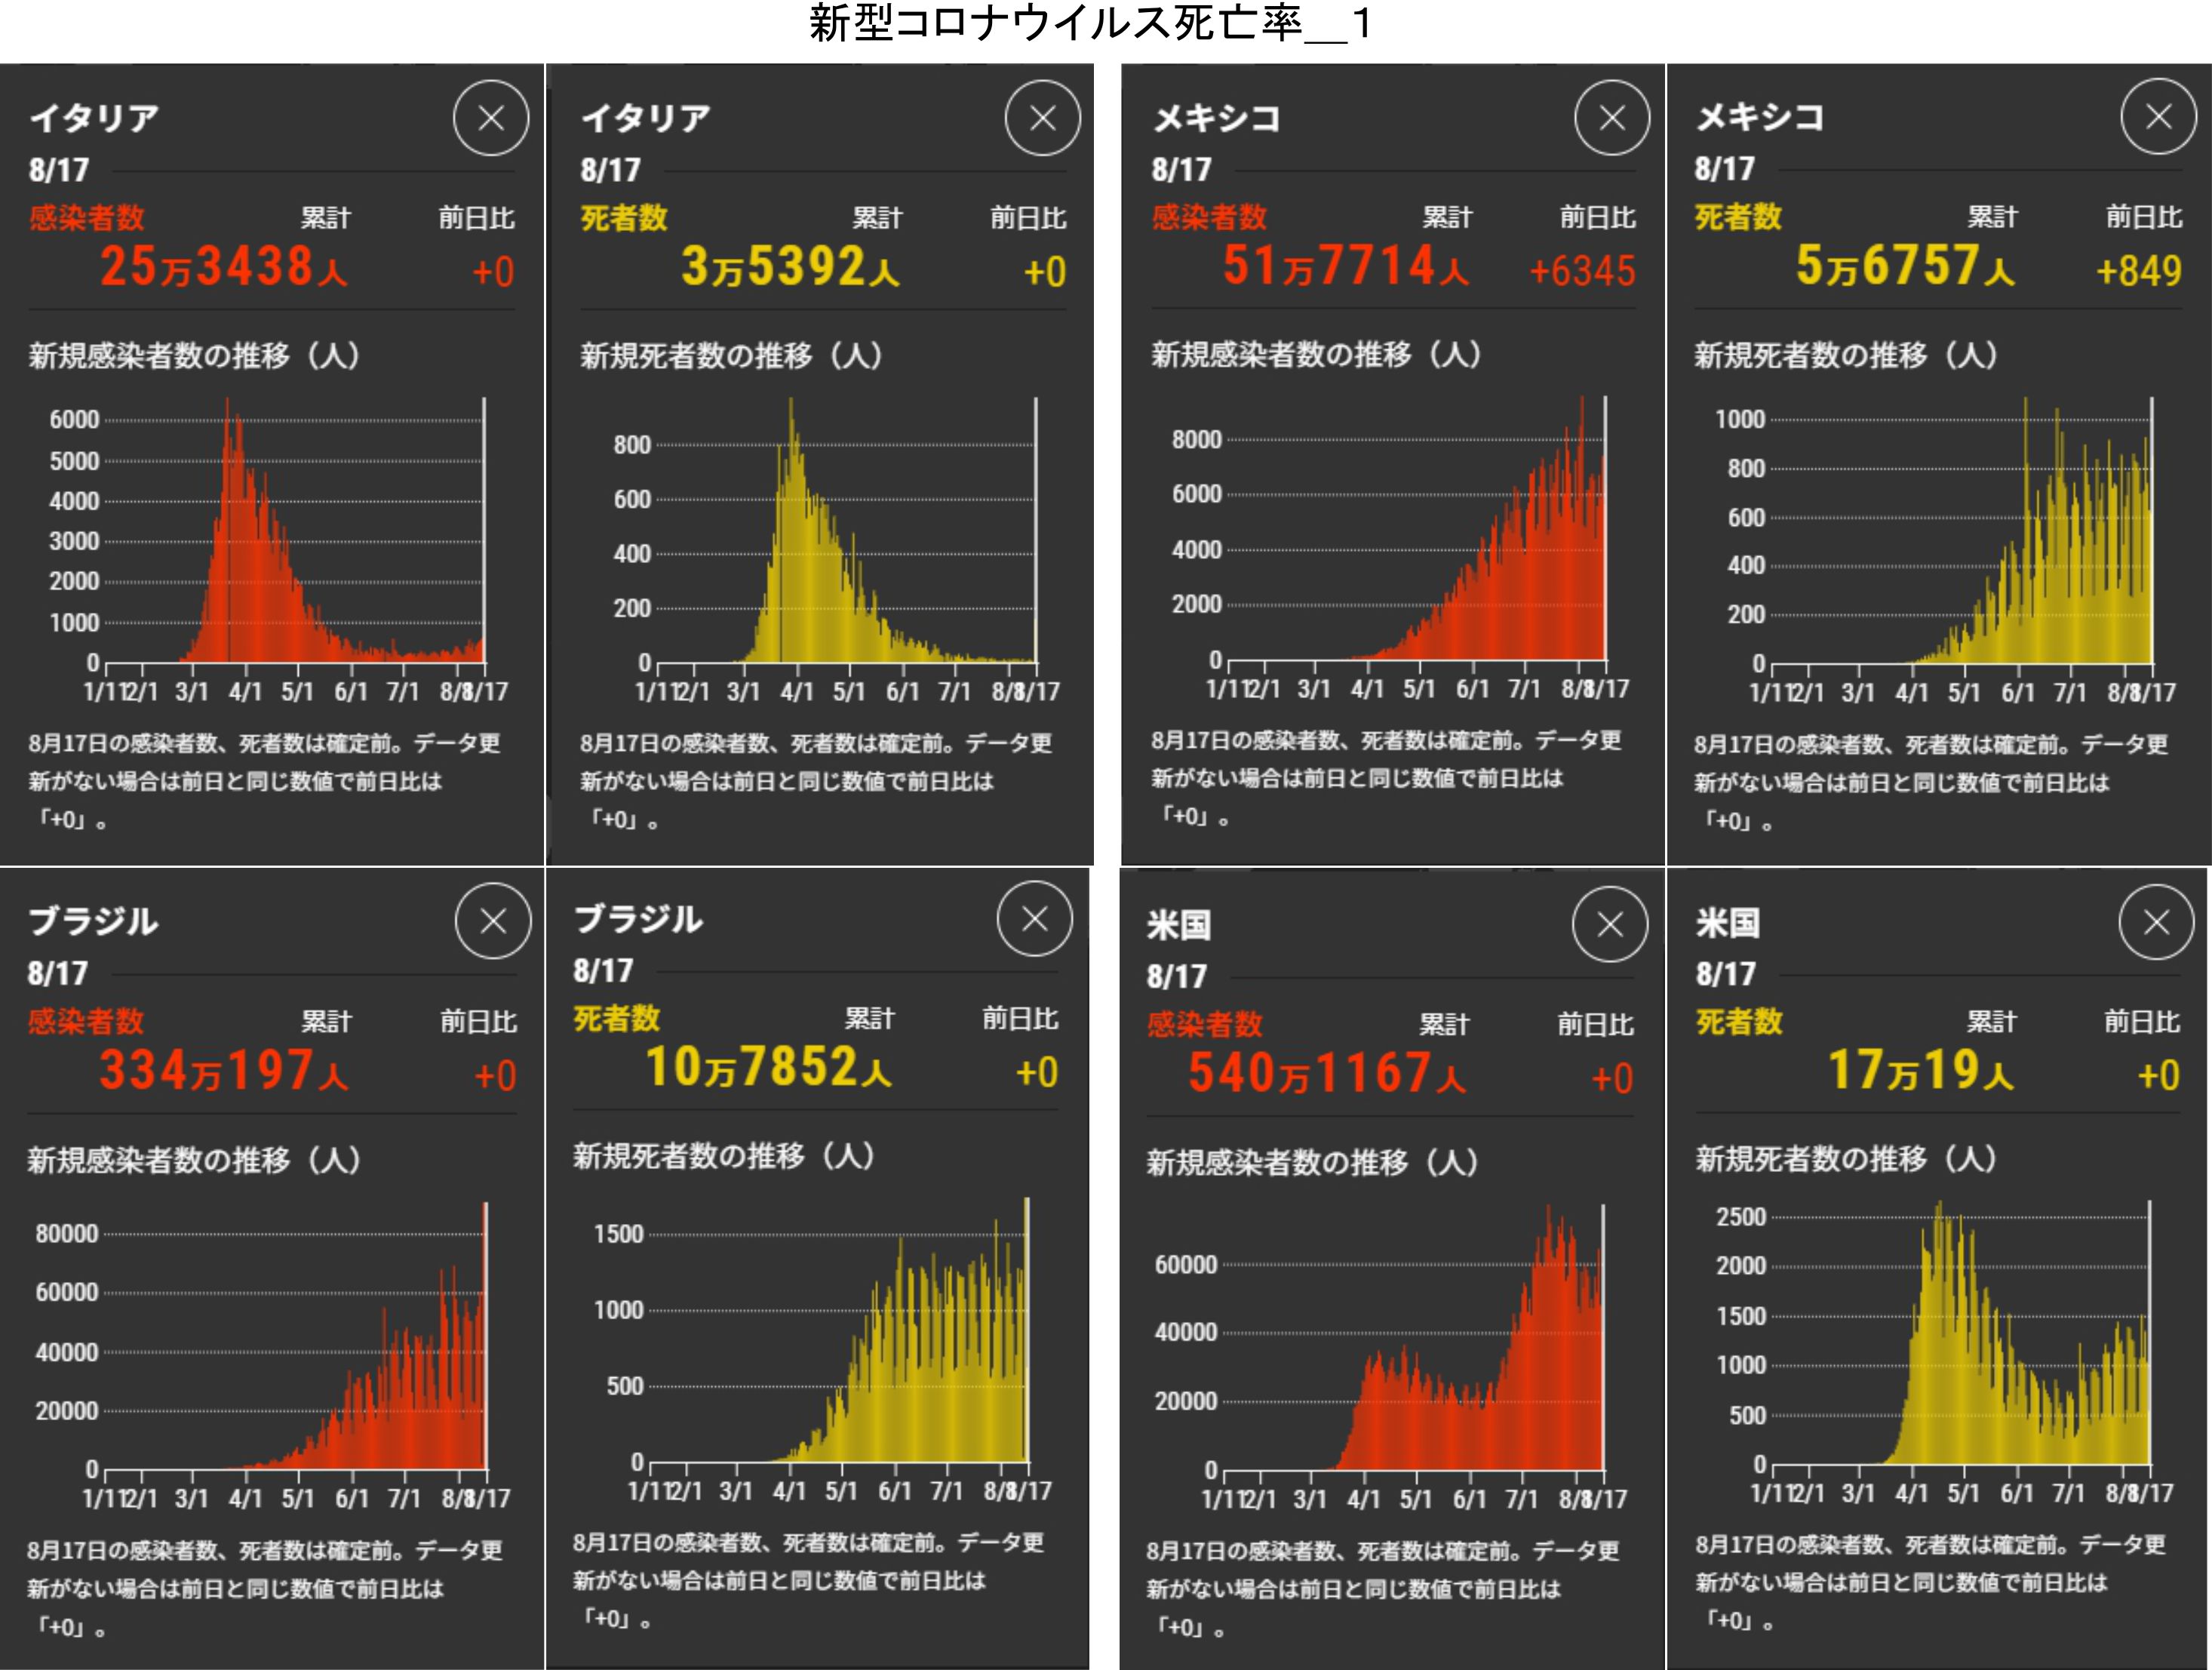Close the Mexico infections panel
This screenshot has height=1670, width=2212.
click(x=1612, y=119)
